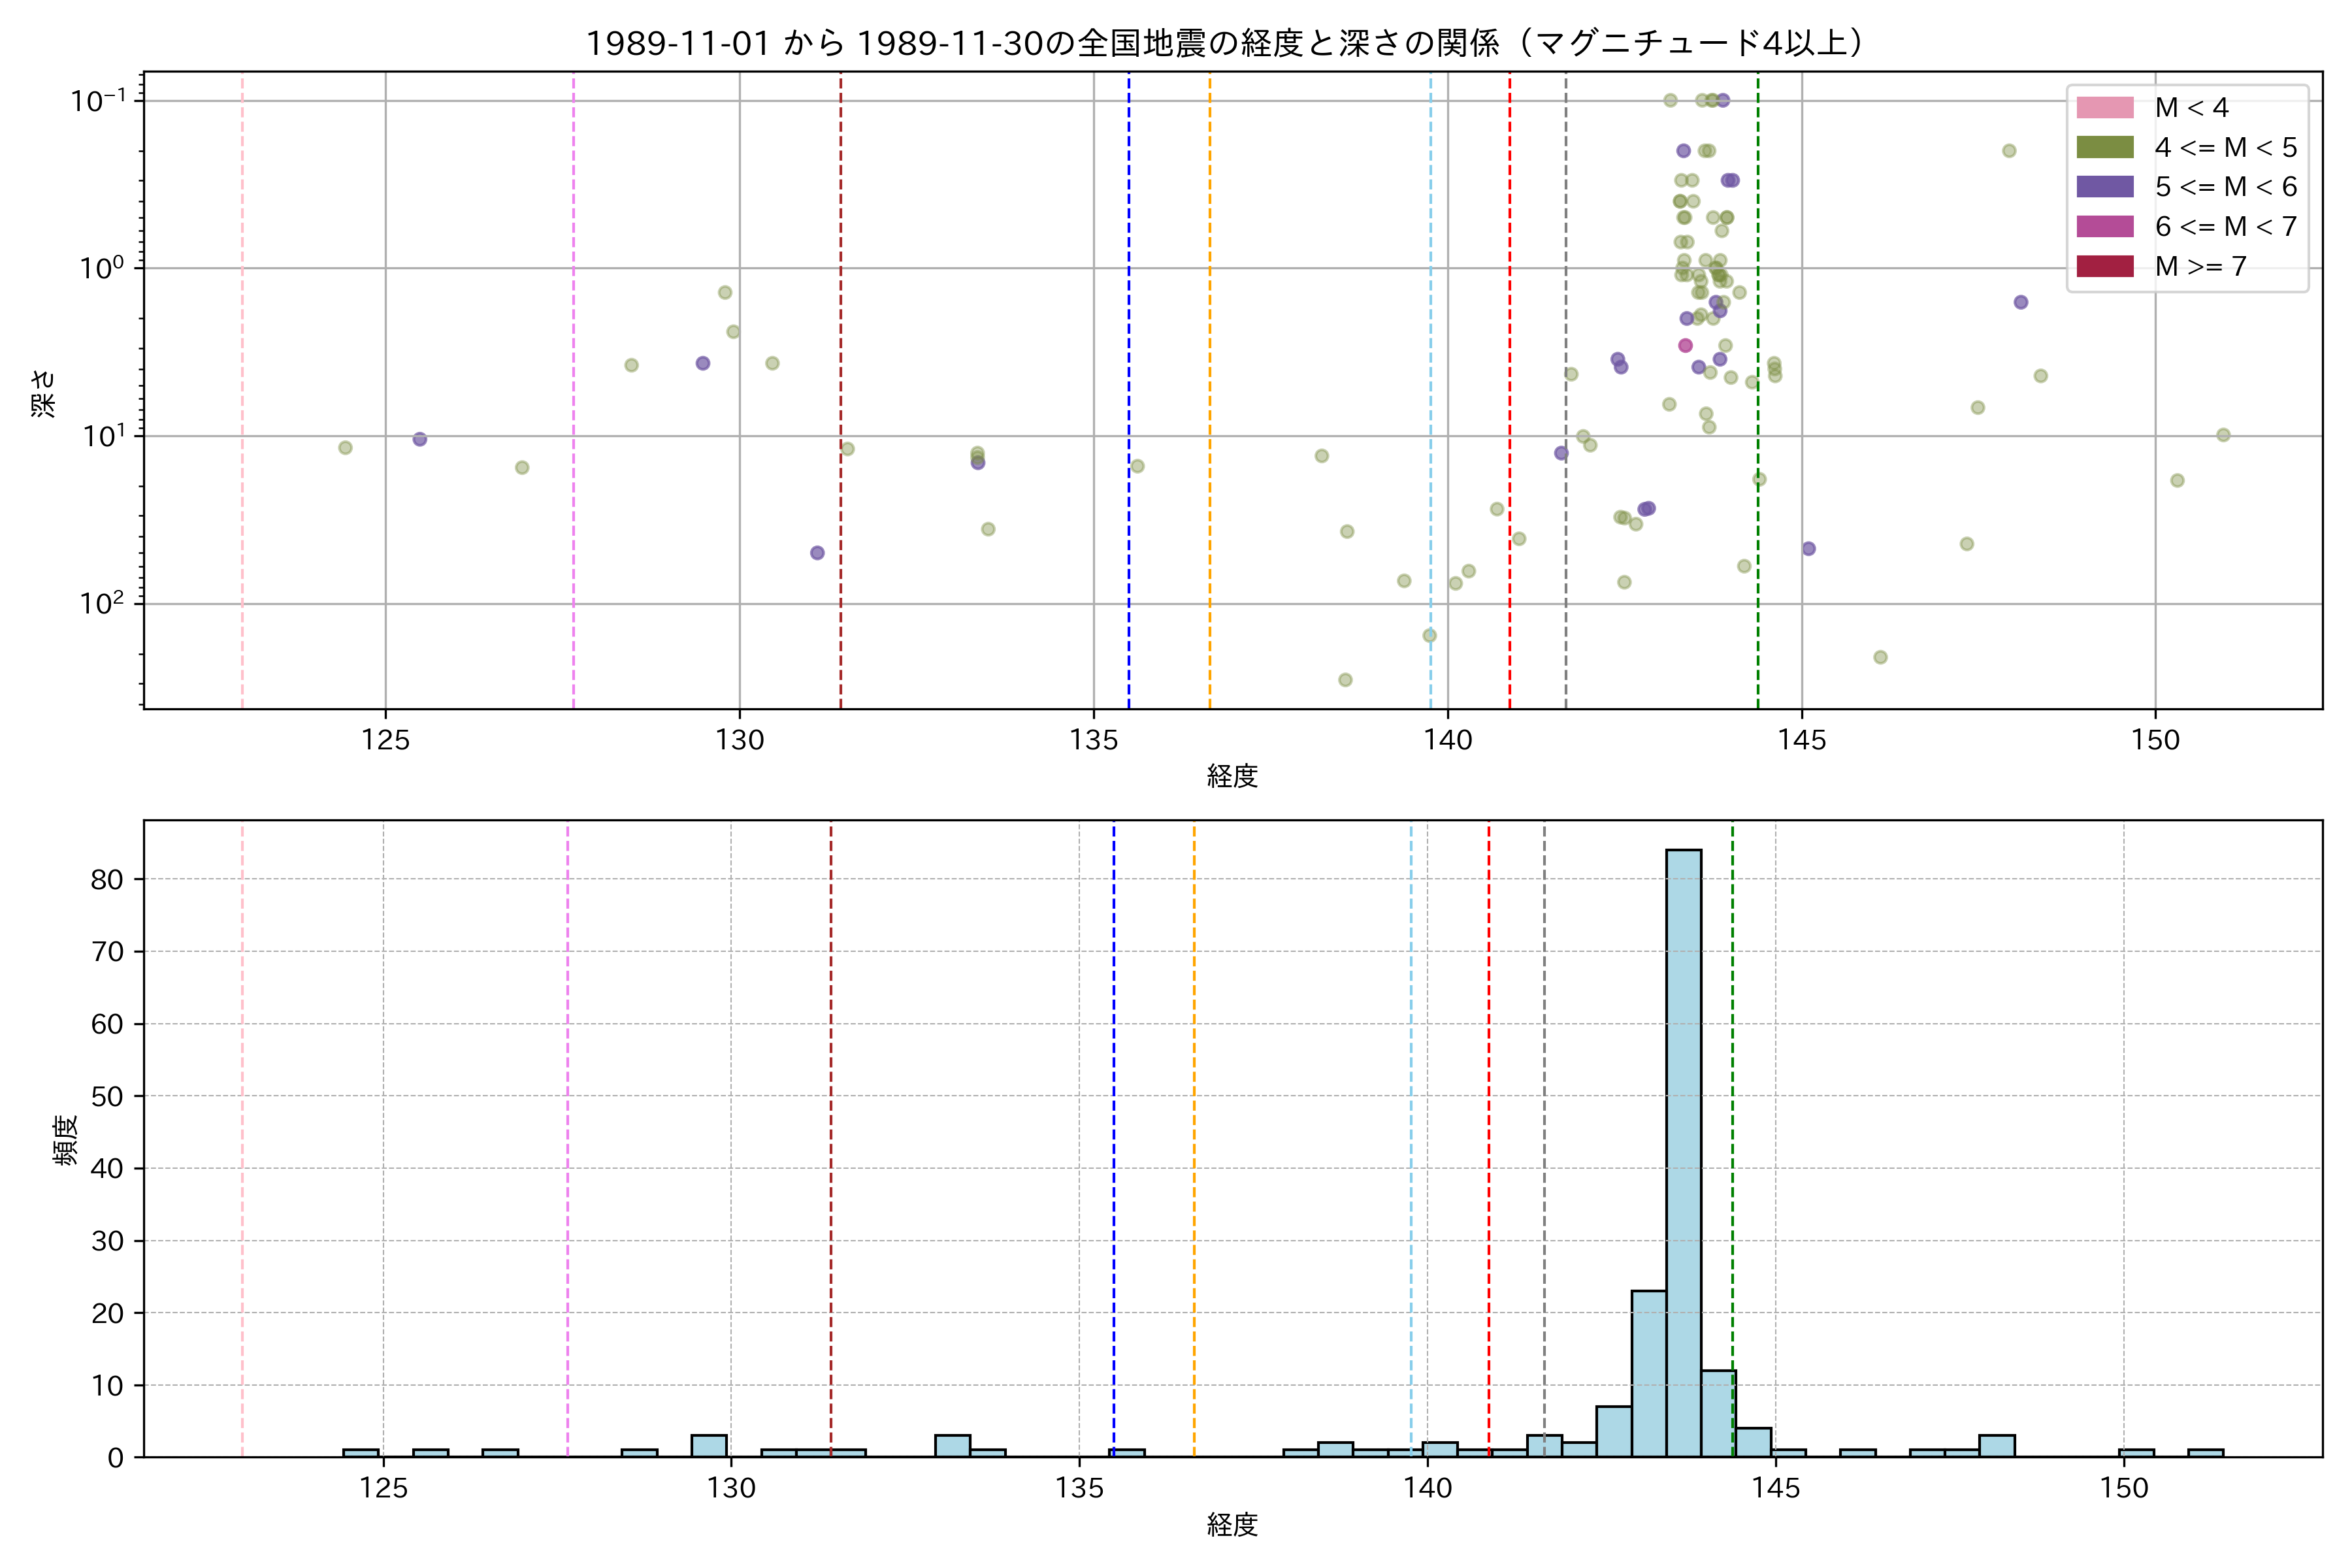Image resolution: width=2352 pixels, height=1568 pixels.
Task: Click the 80 tick label on histogram y-axis
Action: tap(107, 879)
